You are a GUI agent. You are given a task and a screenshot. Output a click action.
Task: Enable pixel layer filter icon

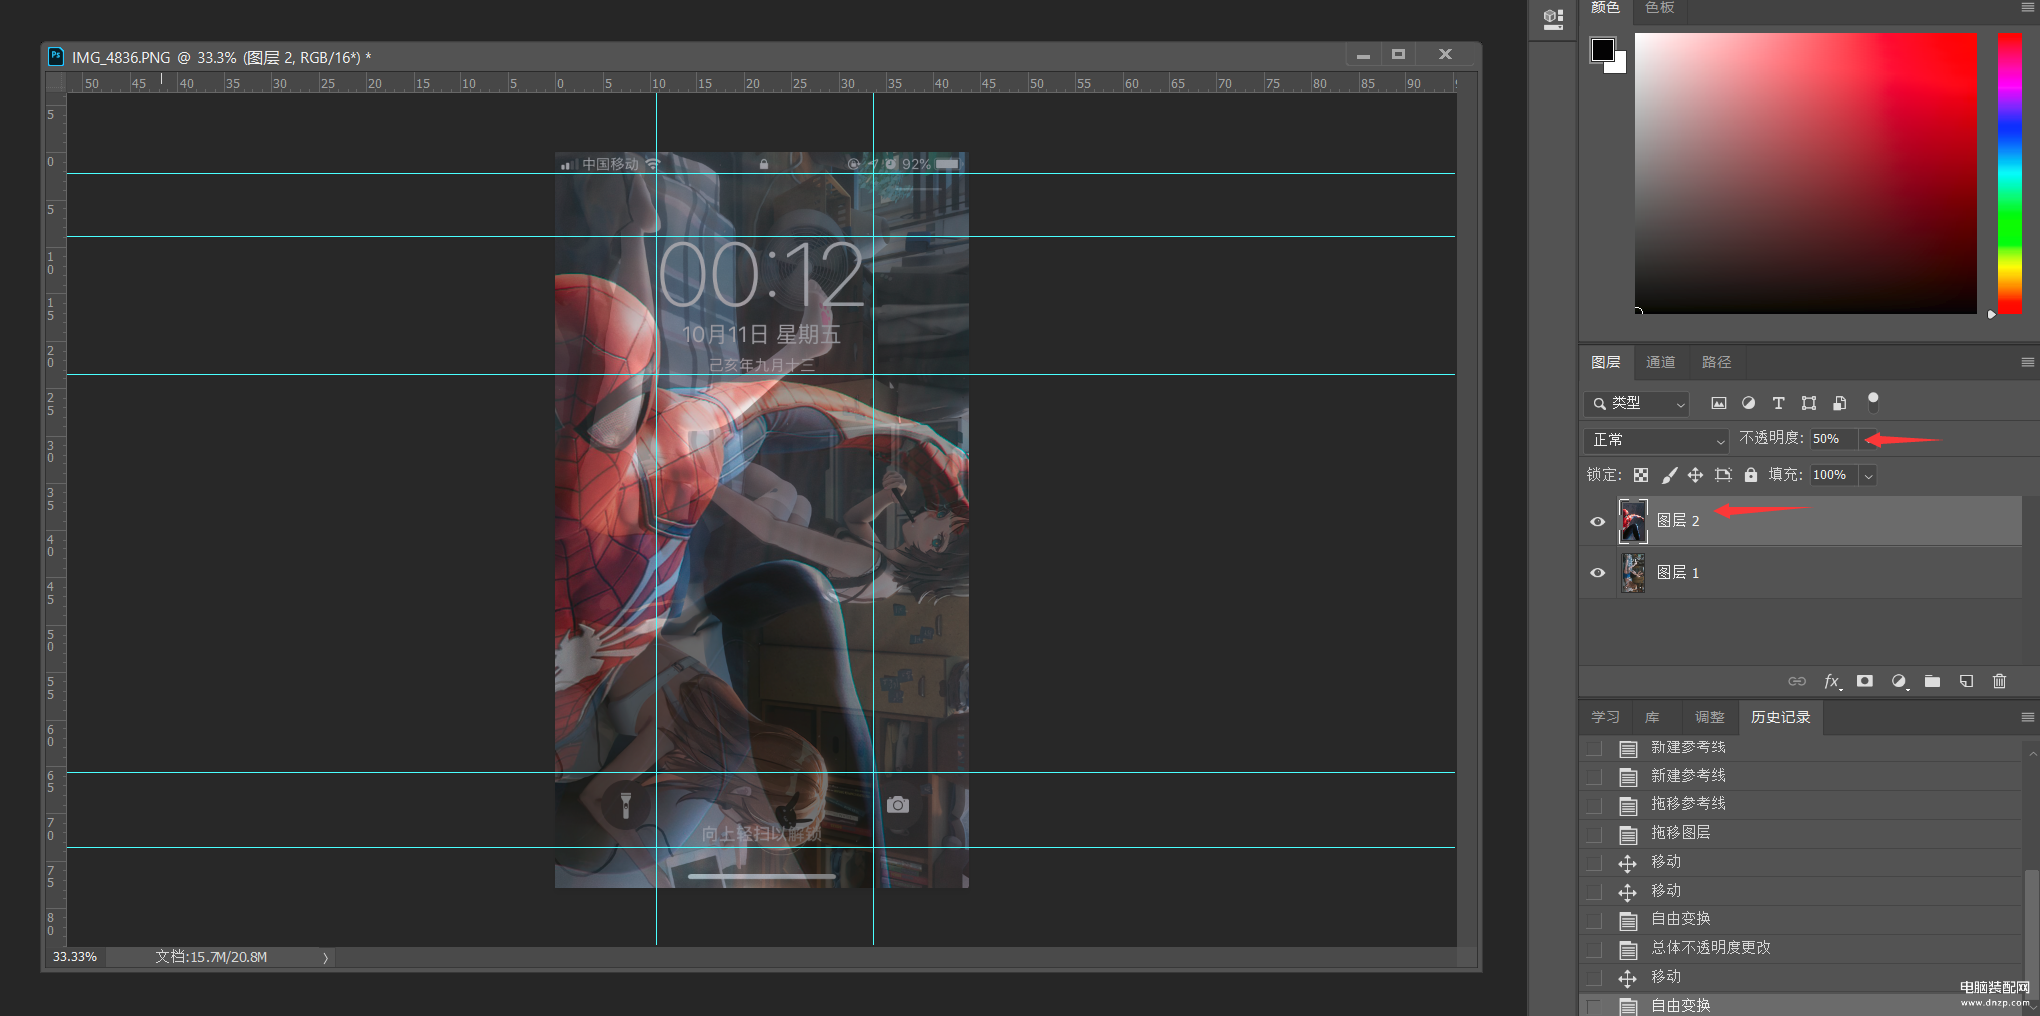pyautogui.click(x=1718, y=403)
